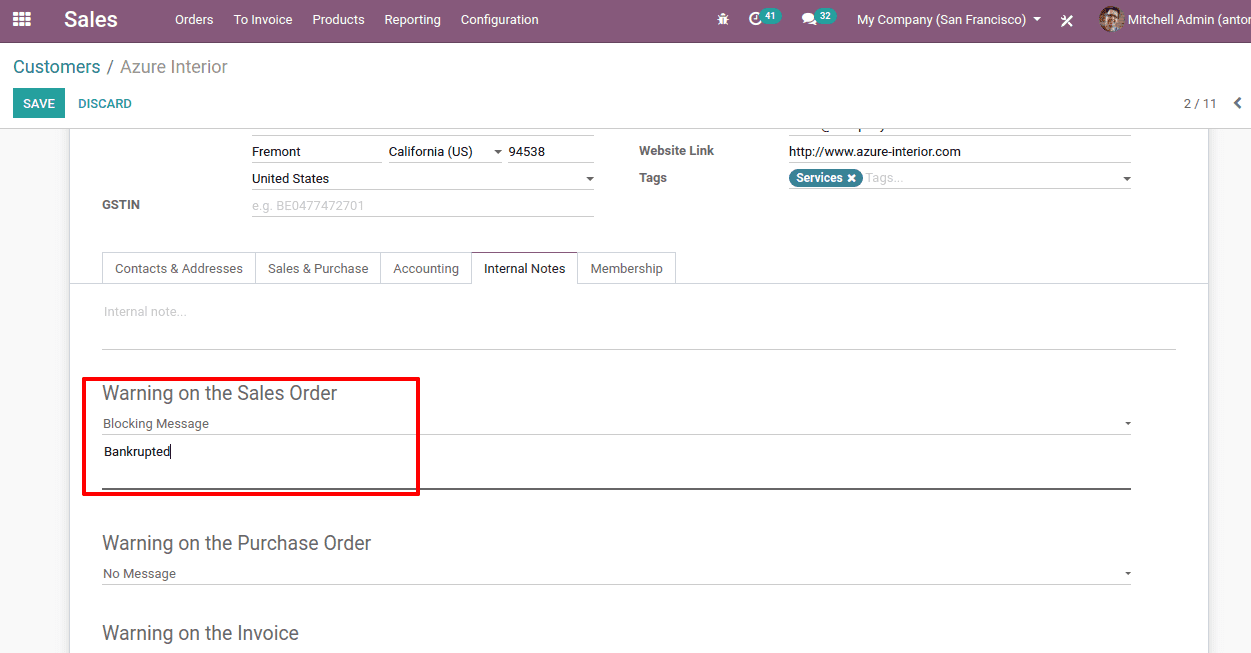
Task: Open the Configuration menu
Action: pyautogui.click(x=499, y=19)
